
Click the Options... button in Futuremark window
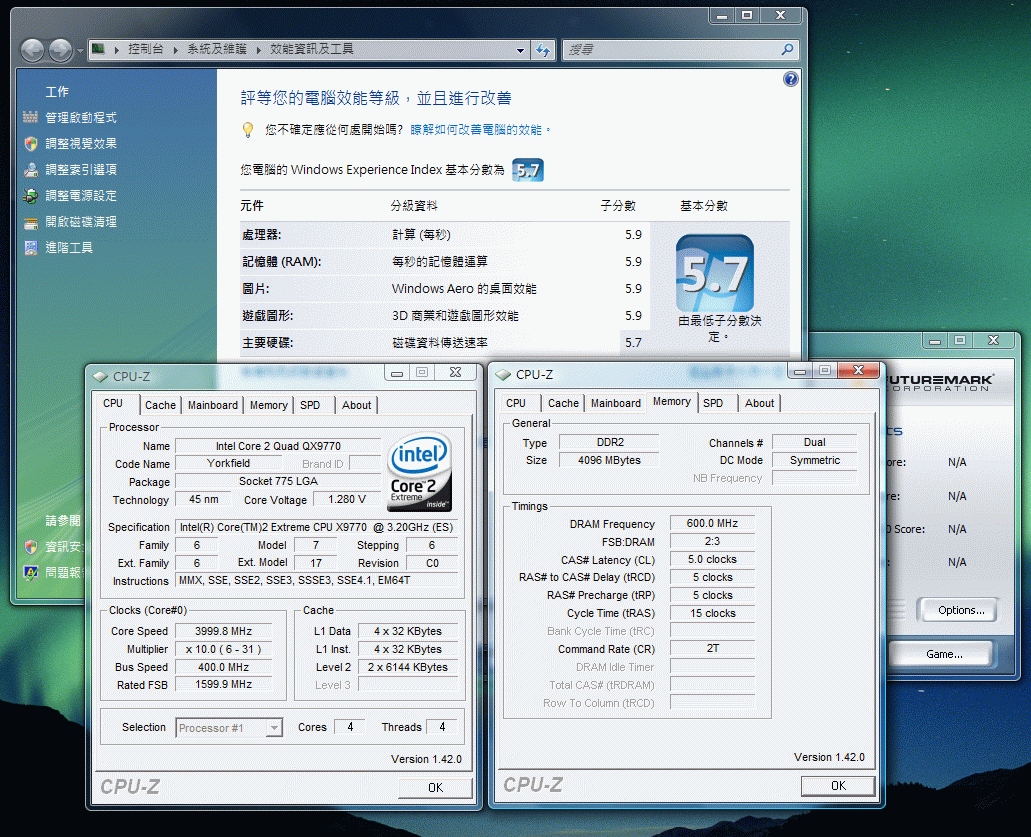coord(961,610)
